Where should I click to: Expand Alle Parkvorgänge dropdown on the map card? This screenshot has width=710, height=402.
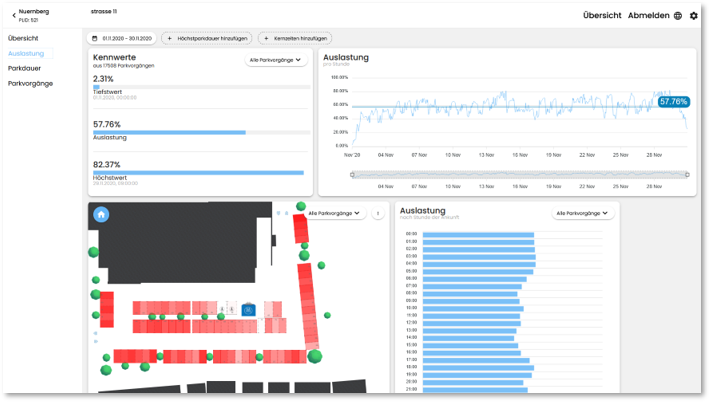coord(334,213)
